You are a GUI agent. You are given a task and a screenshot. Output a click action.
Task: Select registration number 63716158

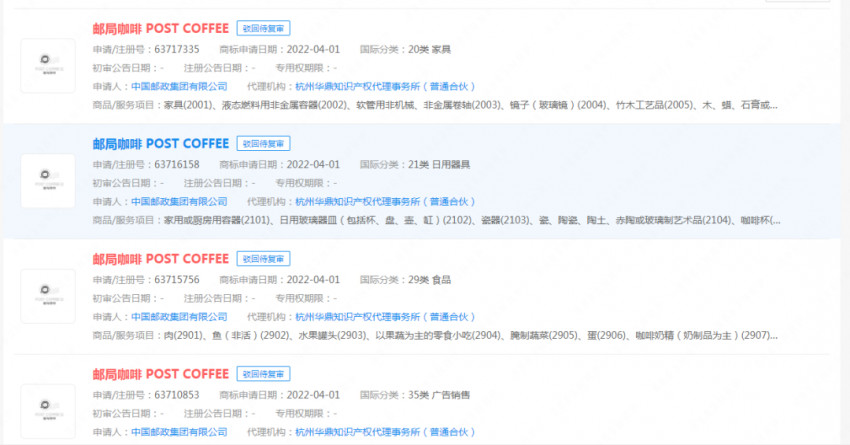click(177, 165)
